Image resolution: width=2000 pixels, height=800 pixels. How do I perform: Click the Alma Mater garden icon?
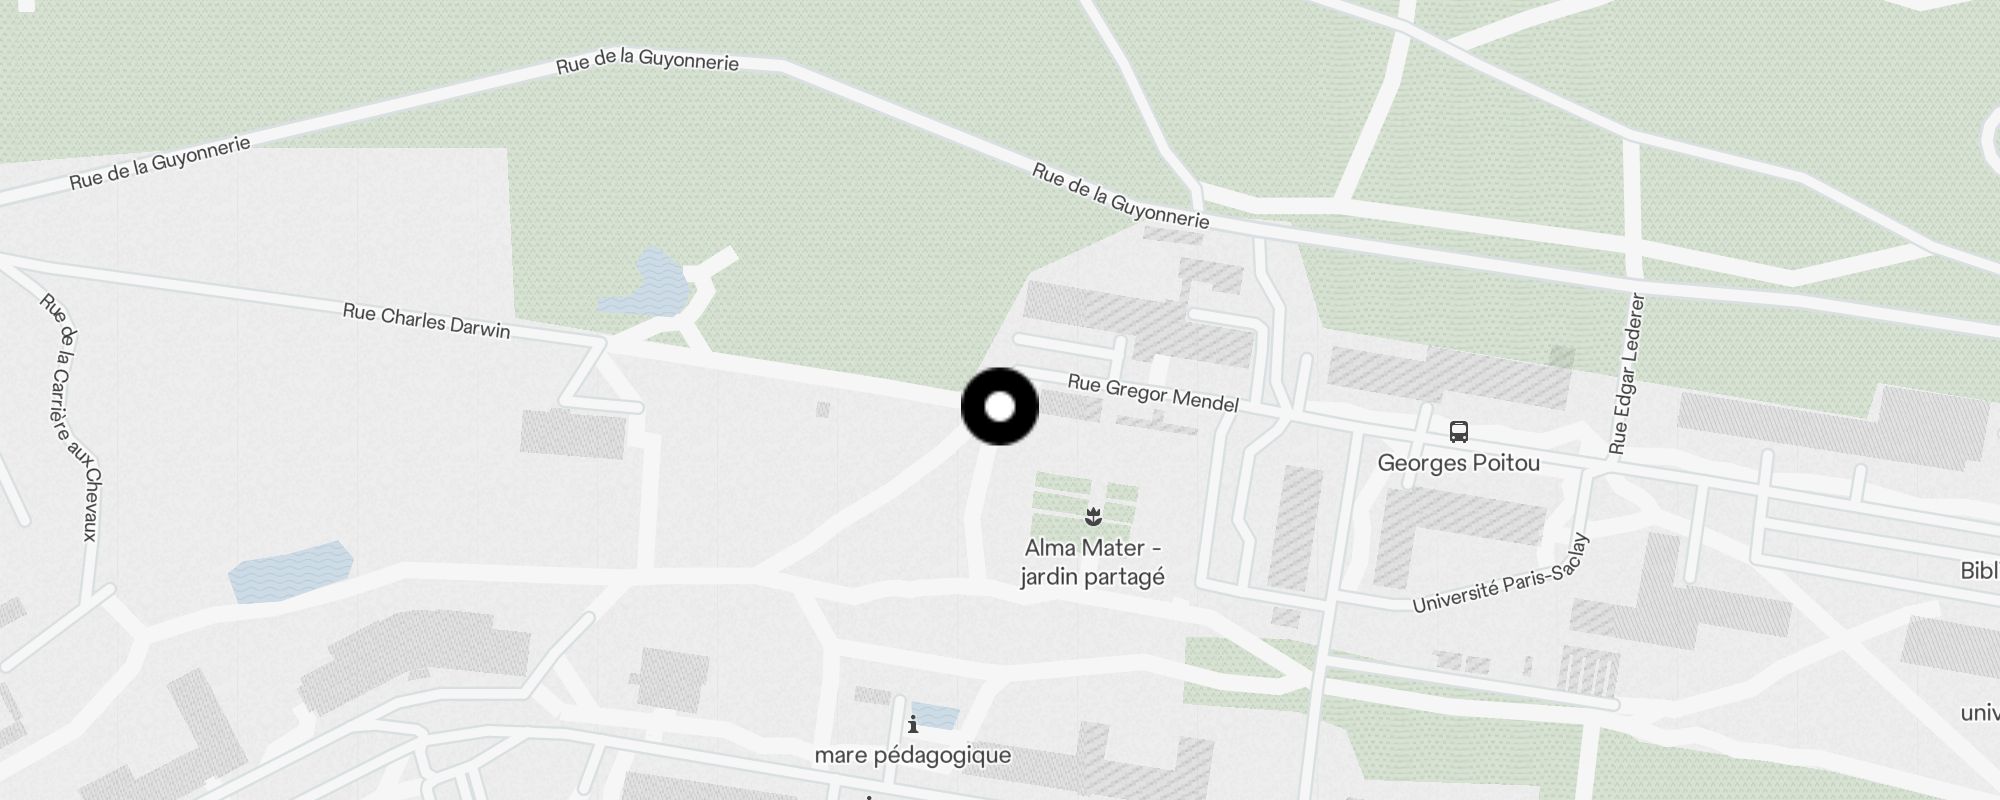tap(1093, 517)
